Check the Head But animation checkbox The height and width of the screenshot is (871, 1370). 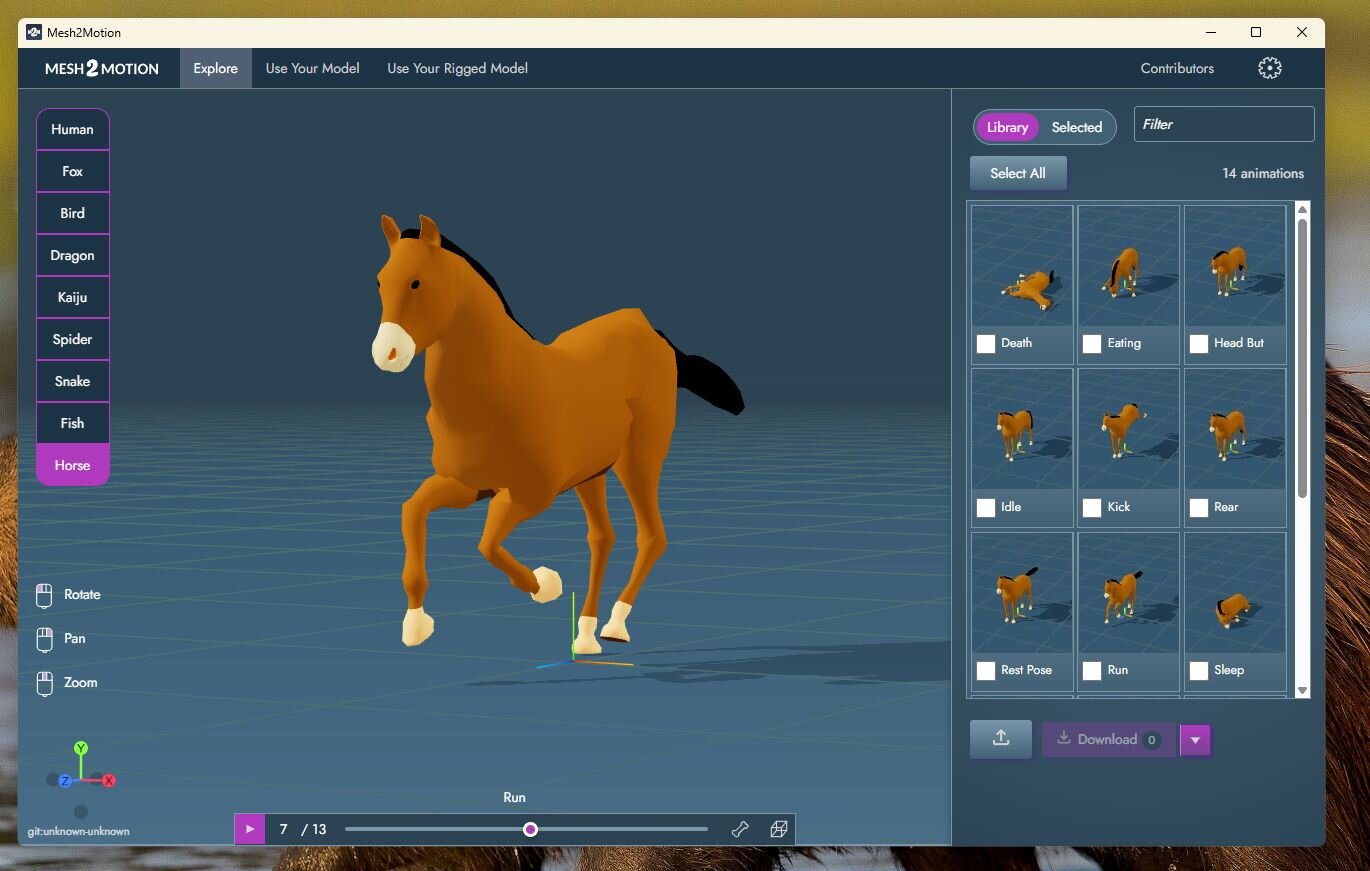tap(1199, 344)
